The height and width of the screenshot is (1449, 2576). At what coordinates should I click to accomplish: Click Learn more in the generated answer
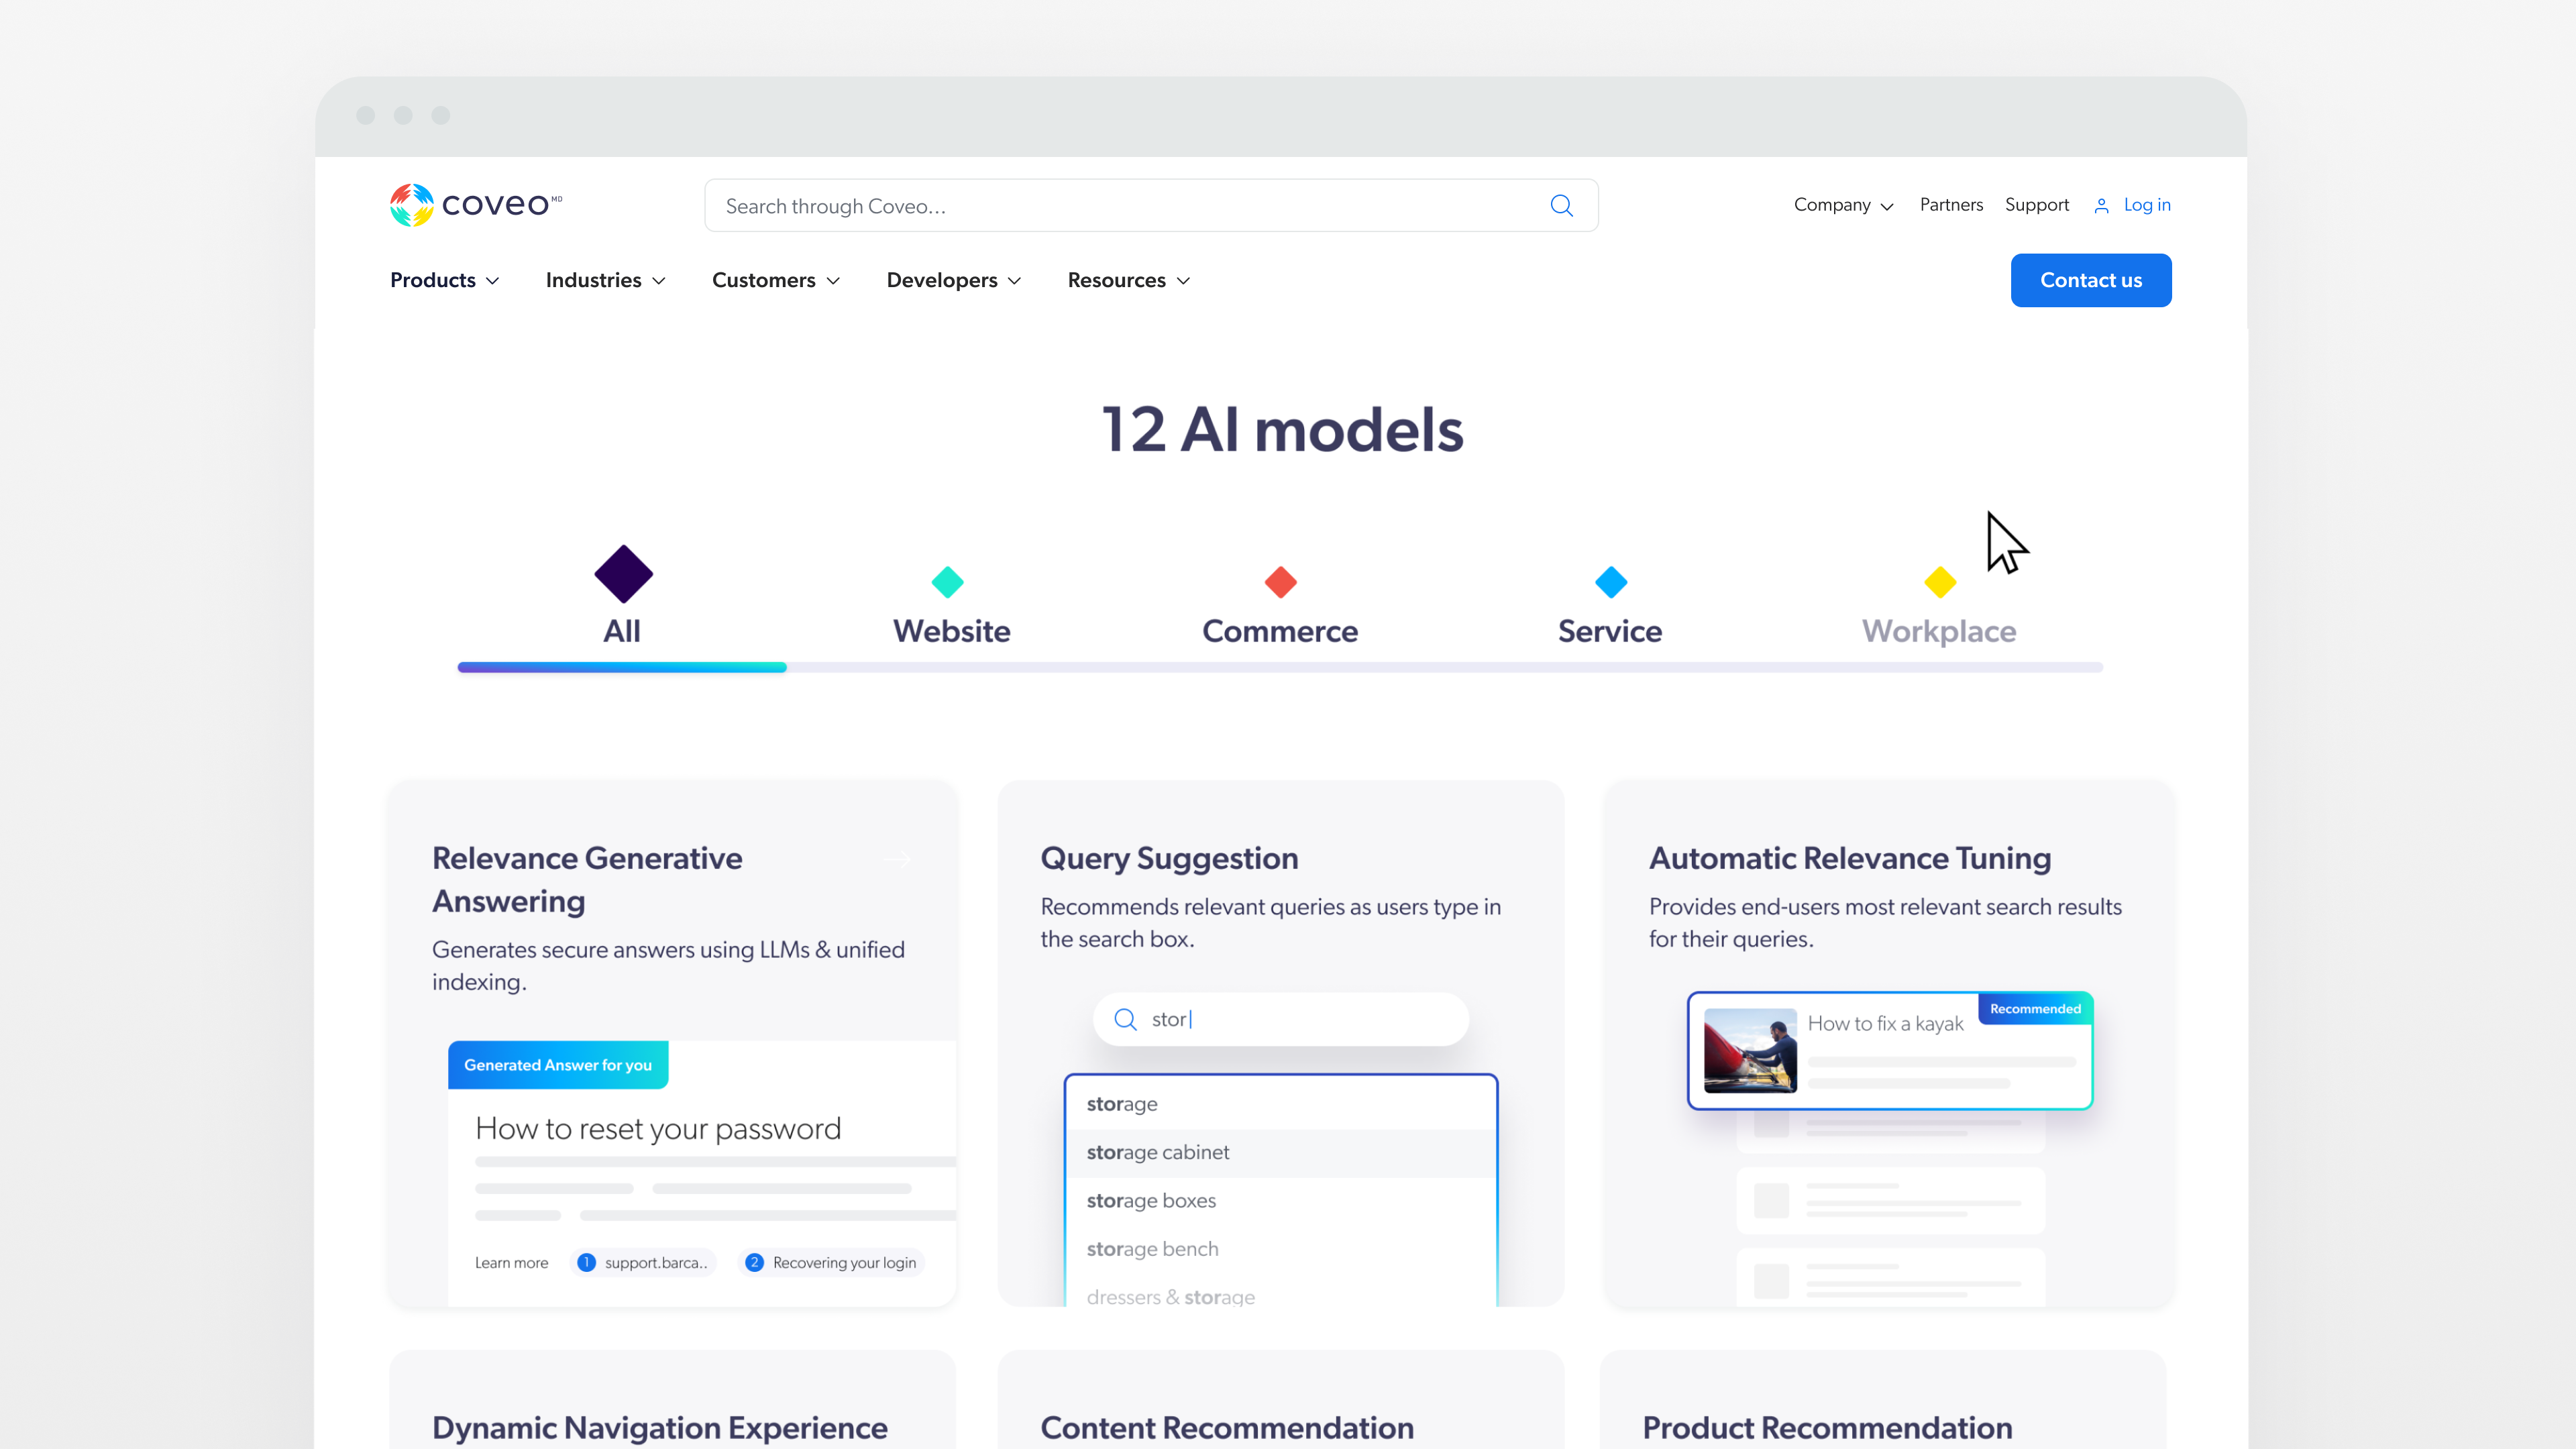pos(511,1263)
